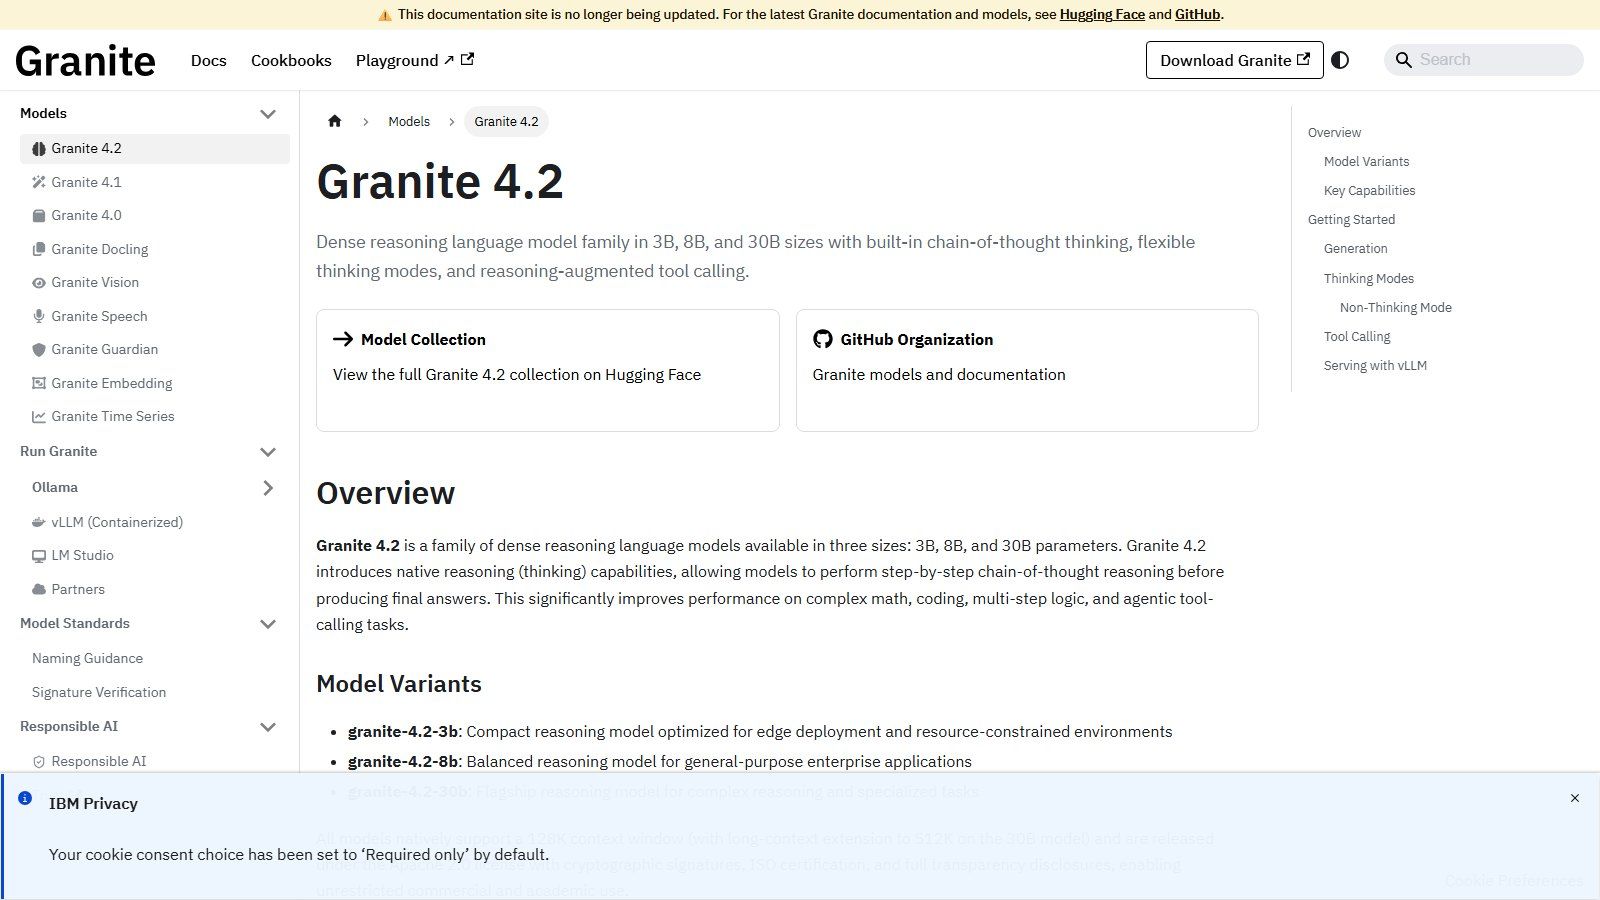Image resolution: width=1600 pixels, height=900 pixels.
Task: Jump to Thinking Modes in contents
Action: (1368, 278)
